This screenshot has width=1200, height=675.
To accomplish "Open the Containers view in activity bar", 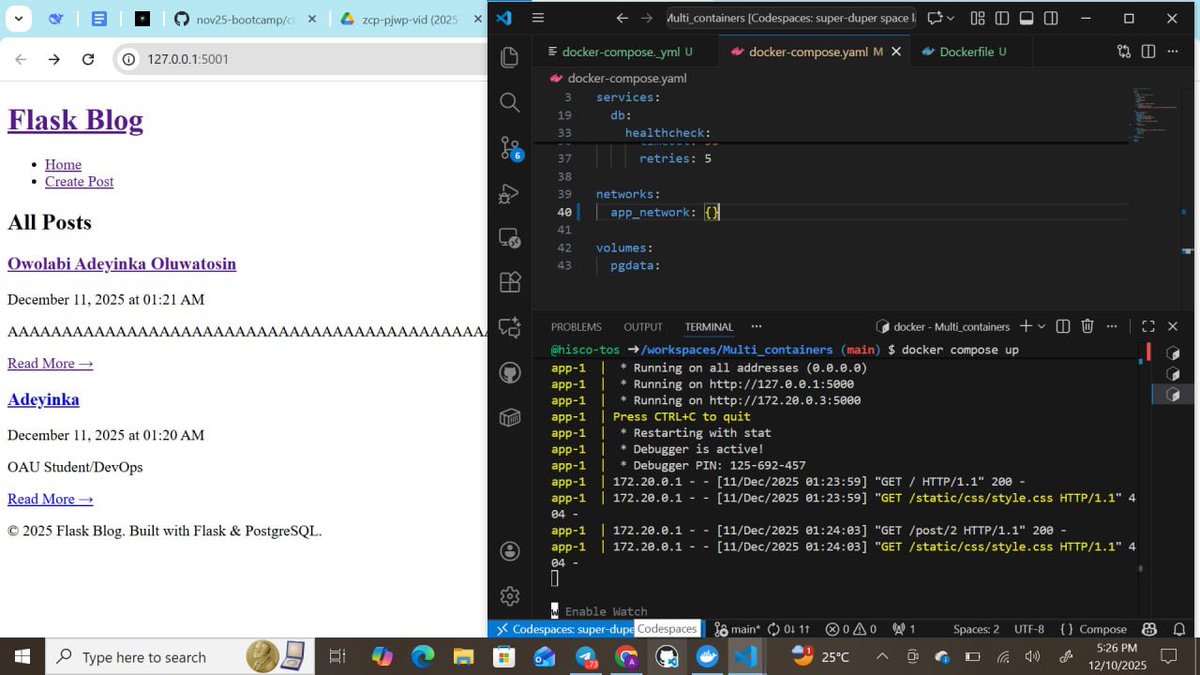I will pyautogui.click(x=510, y=416).
